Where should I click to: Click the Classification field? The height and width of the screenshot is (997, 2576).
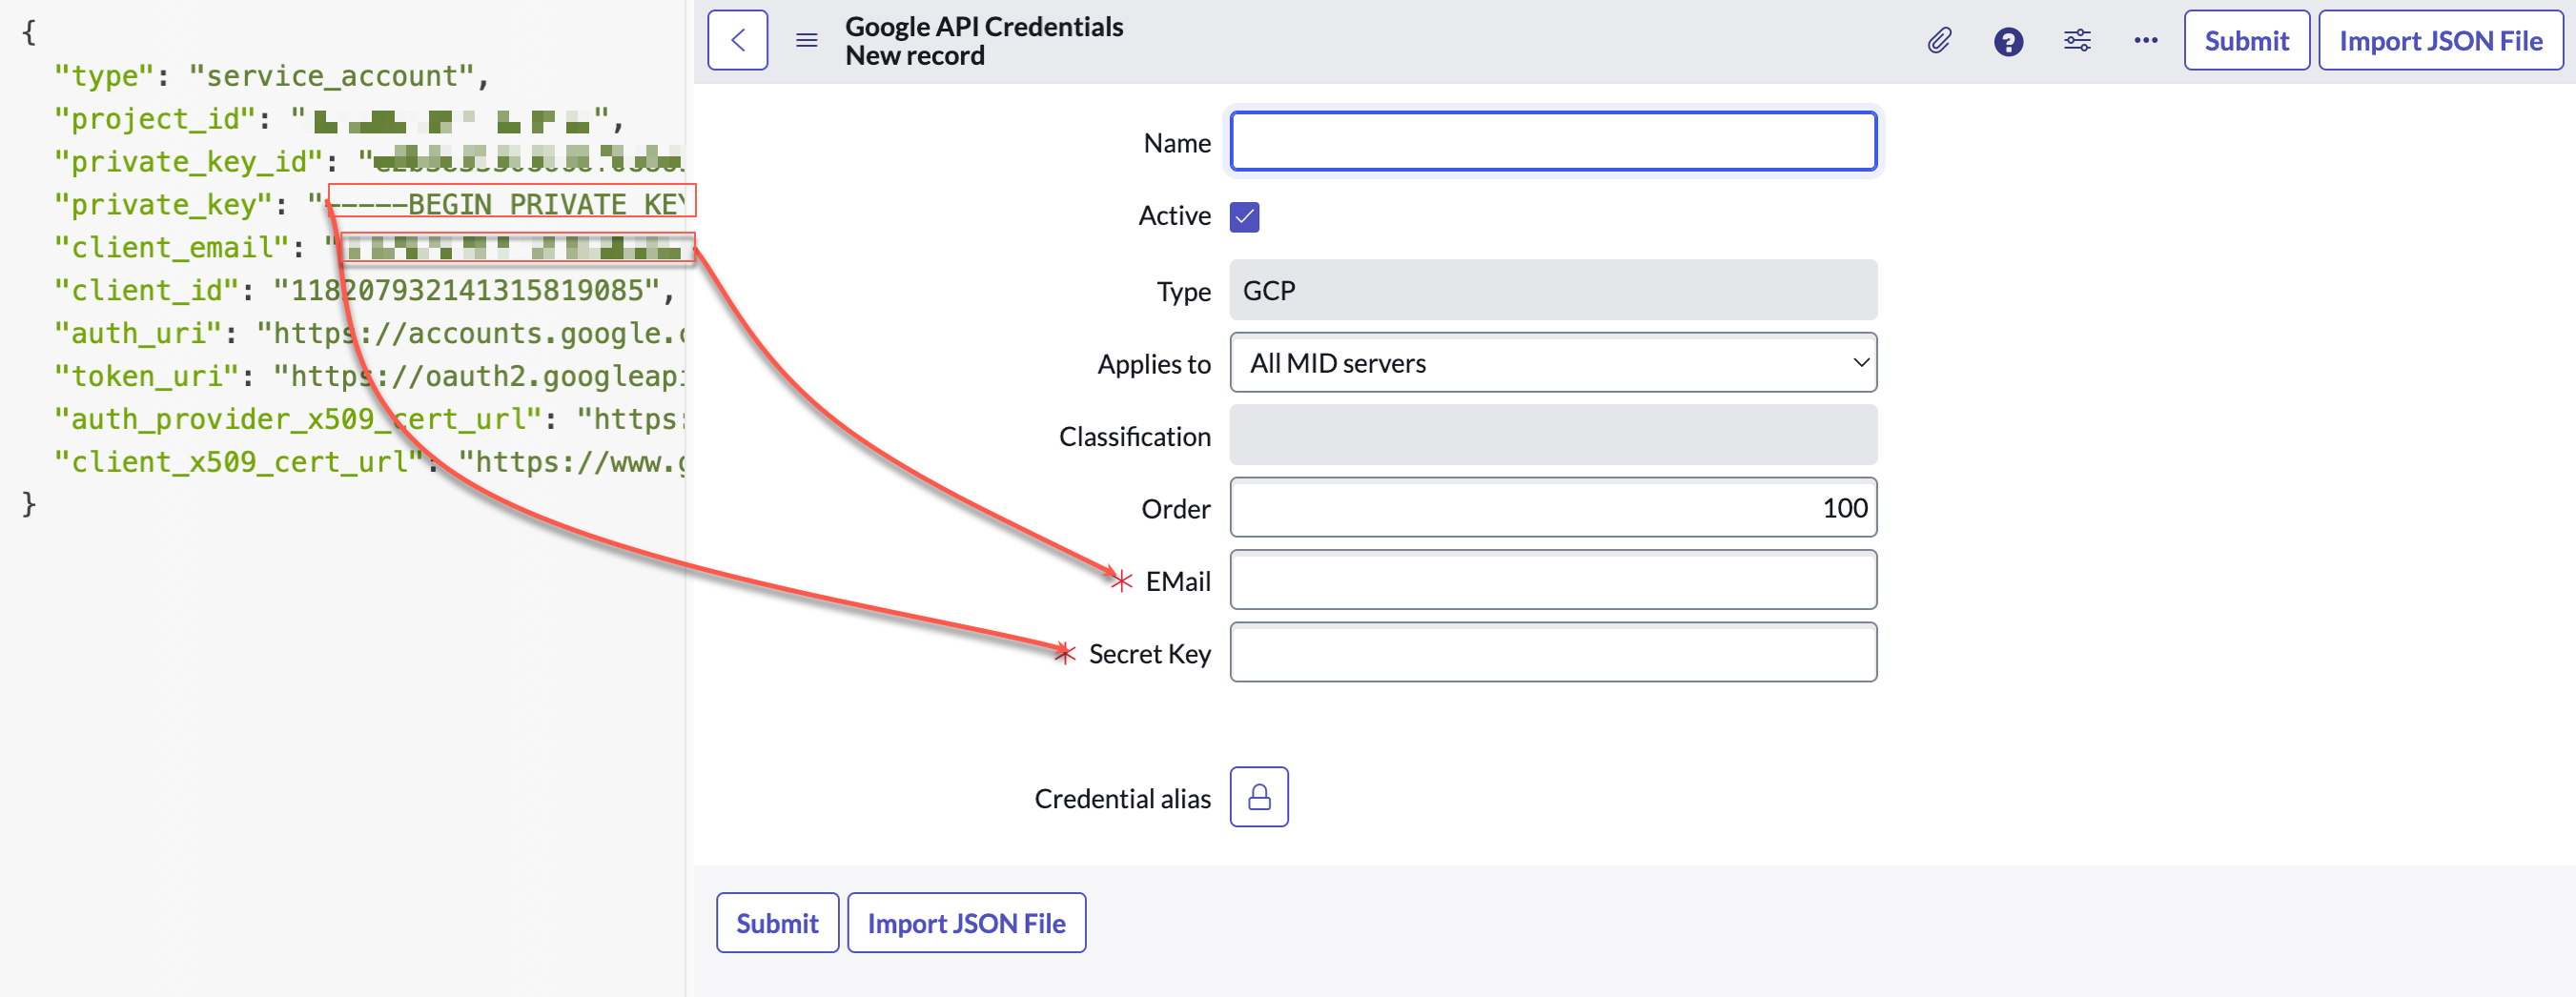click(x=1553, y=435)
